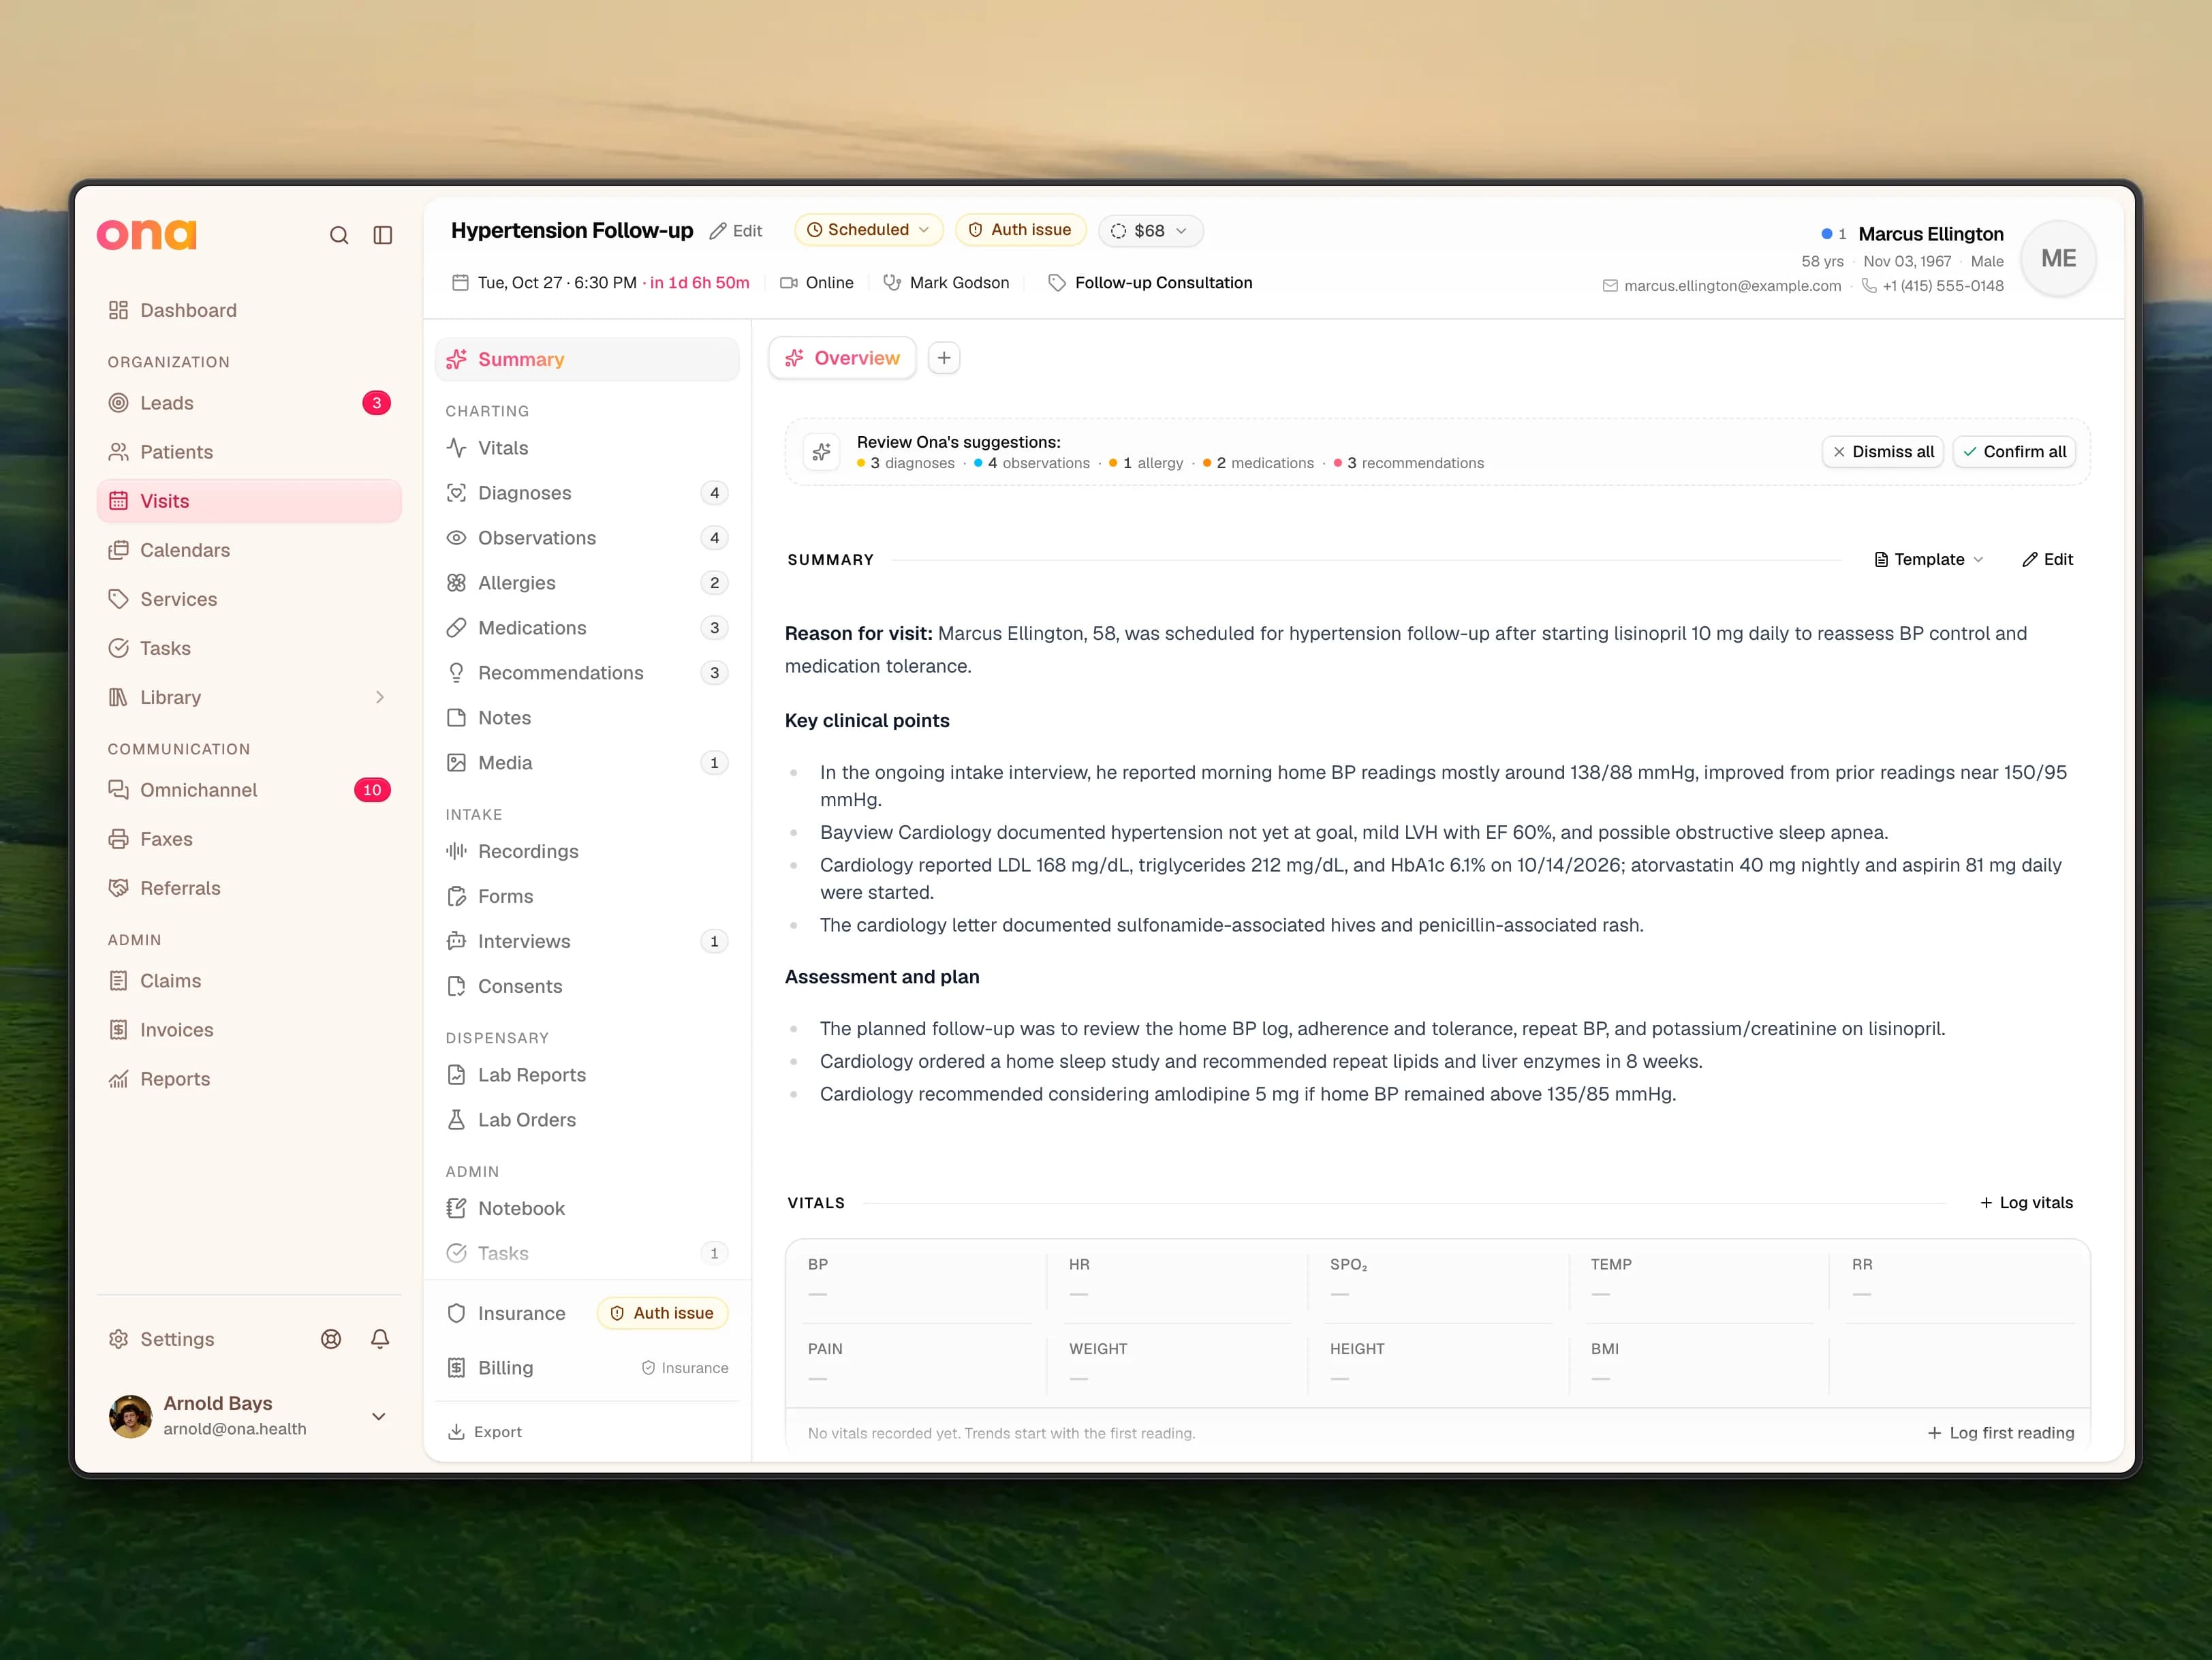Open the Template dropdown
The height and width of the screenshot is (1660, 2212).
(1928, 560)
